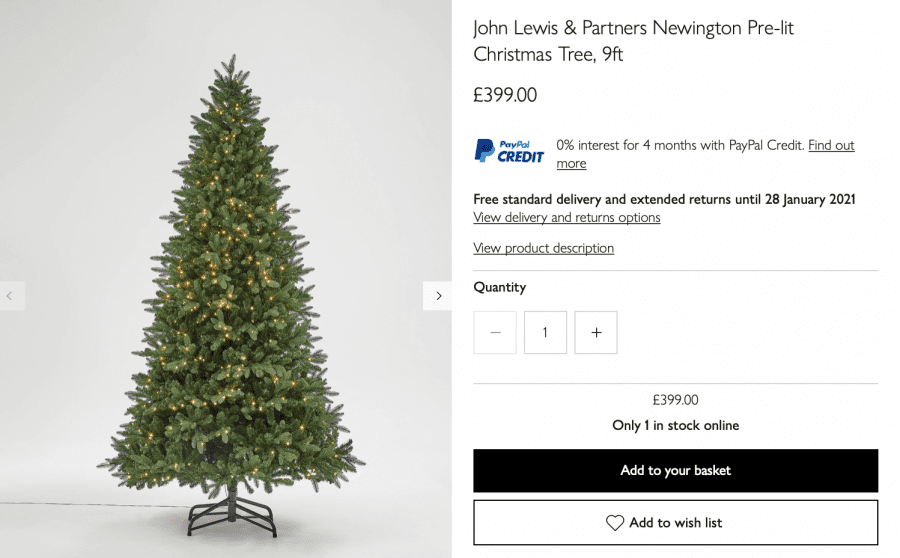Click the 'Only 1 in stock online' notice
900x558 pixels.
(676, 425)
